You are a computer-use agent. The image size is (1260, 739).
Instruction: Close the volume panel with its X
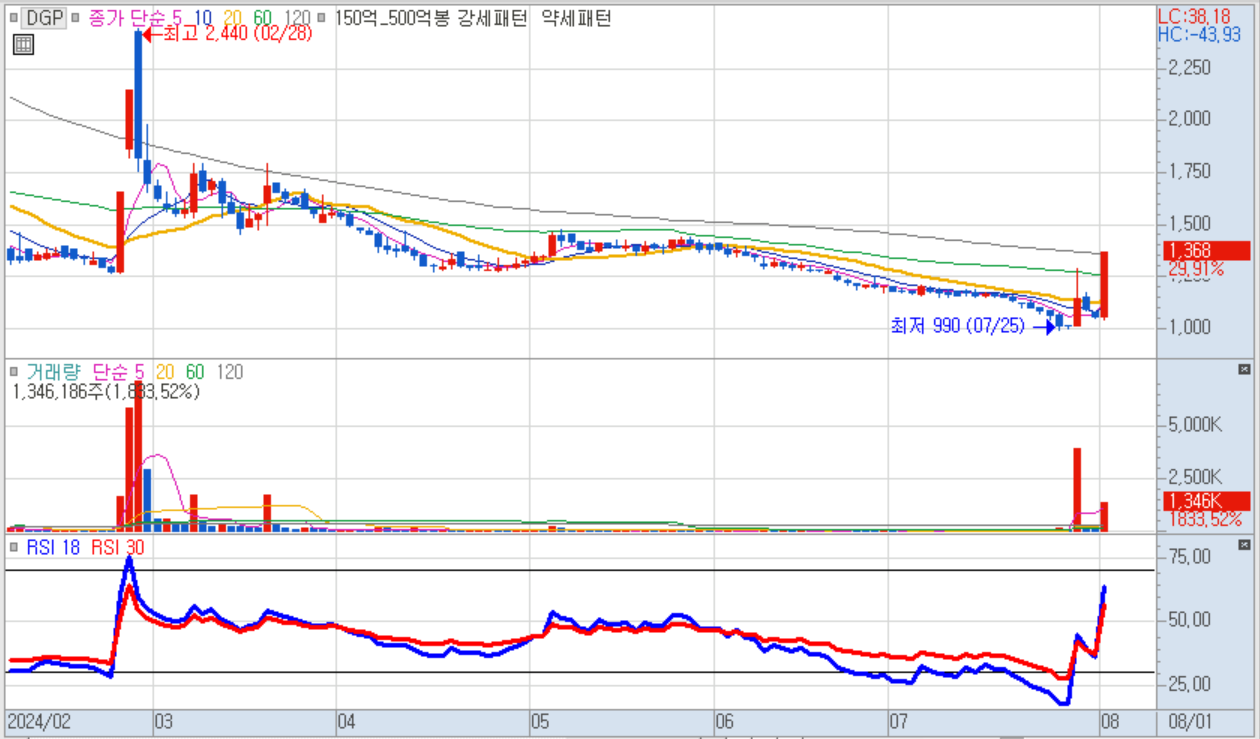click(x=1244, y=369)
